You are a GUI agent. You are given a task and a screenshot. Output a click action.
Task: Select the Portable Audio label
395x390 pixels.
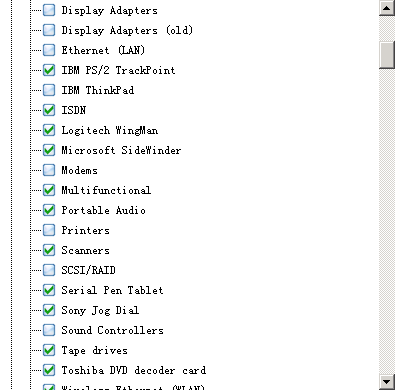tap(103, 210)
